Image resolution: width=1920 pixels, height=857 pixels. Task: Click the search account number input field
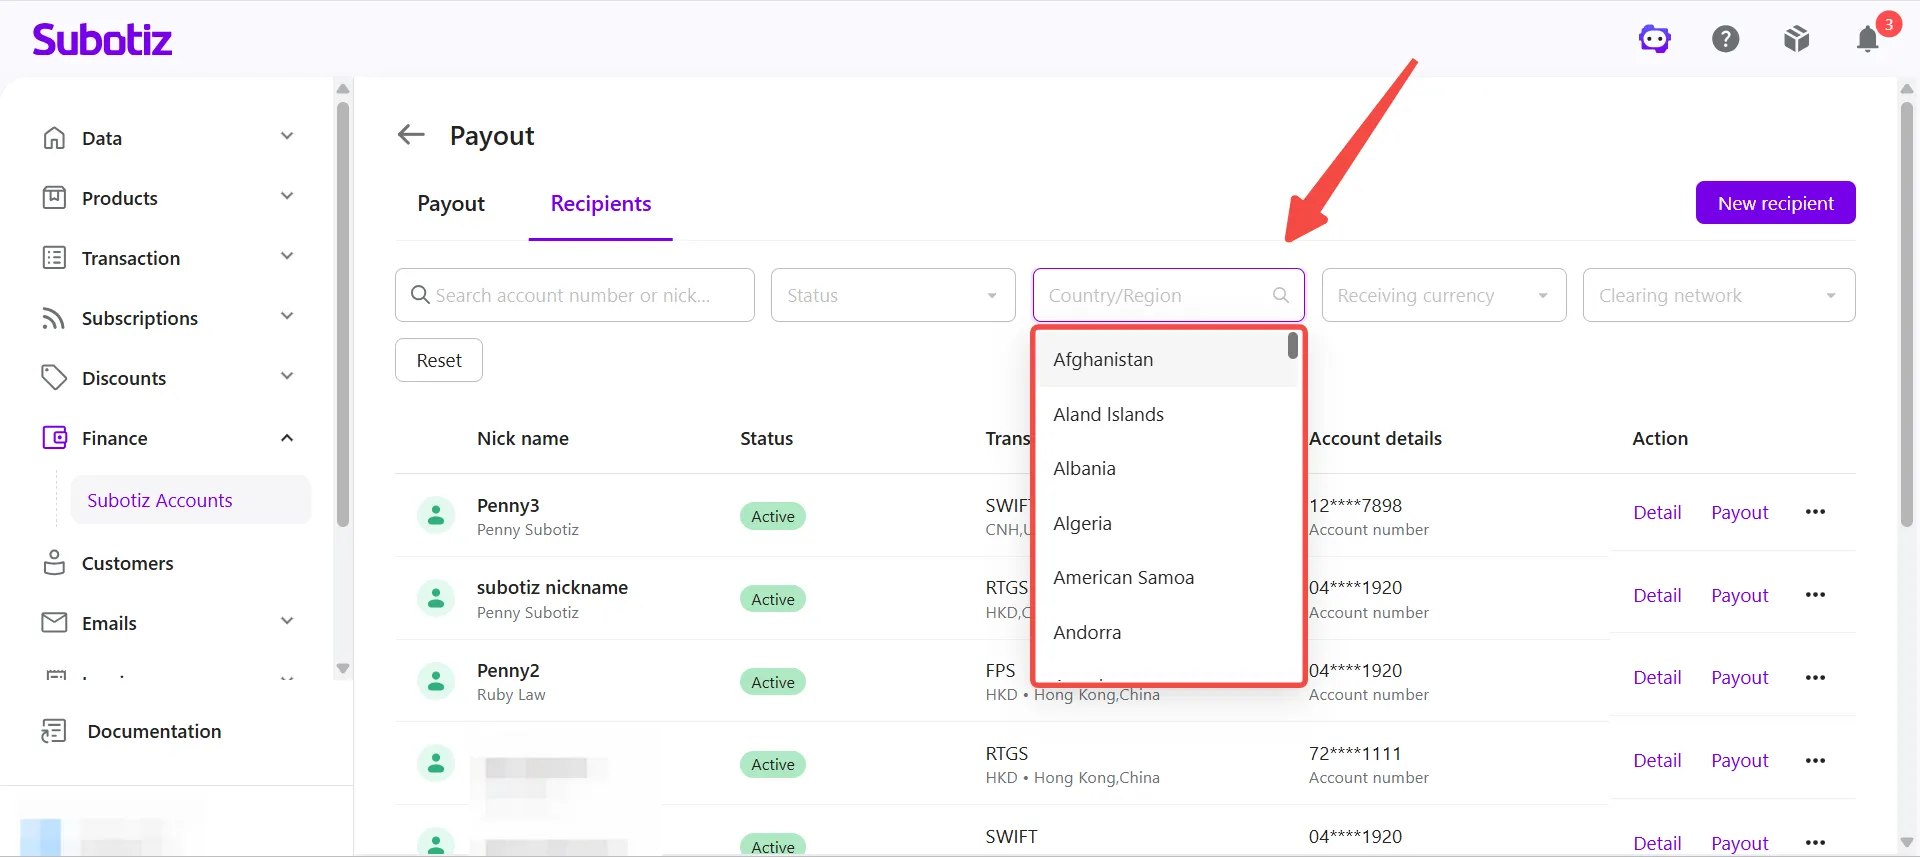pos(575,295)
